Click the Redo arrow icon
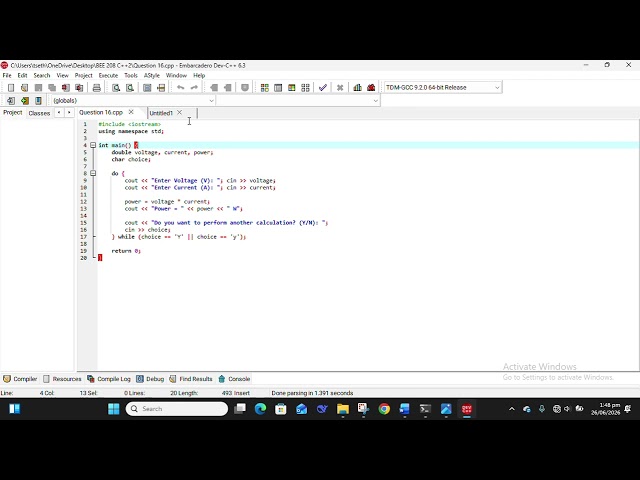 click(x=194, y=88)
